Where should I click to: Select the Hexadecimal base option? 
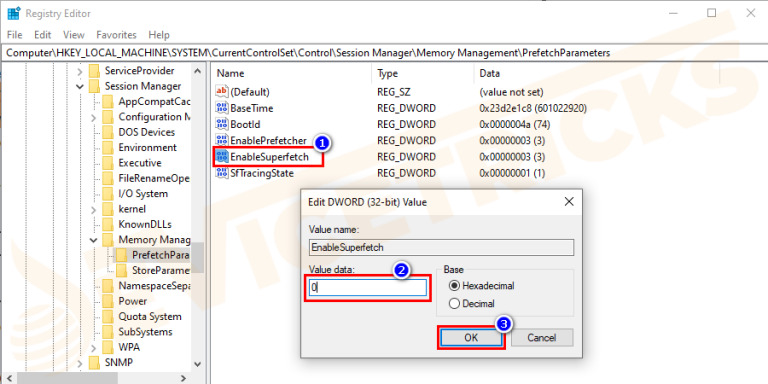click(454, 286)
